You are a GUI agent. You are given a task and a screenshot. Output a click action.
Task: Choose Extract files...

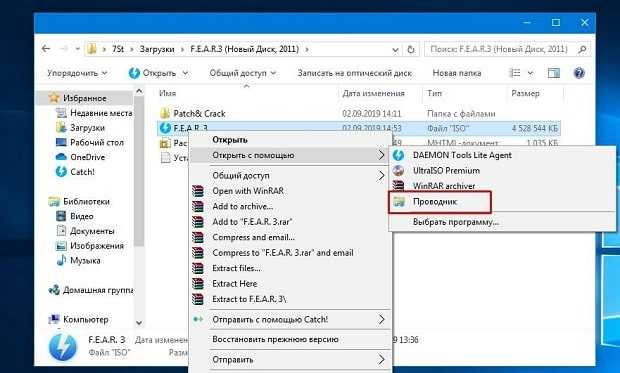[290, 268]
